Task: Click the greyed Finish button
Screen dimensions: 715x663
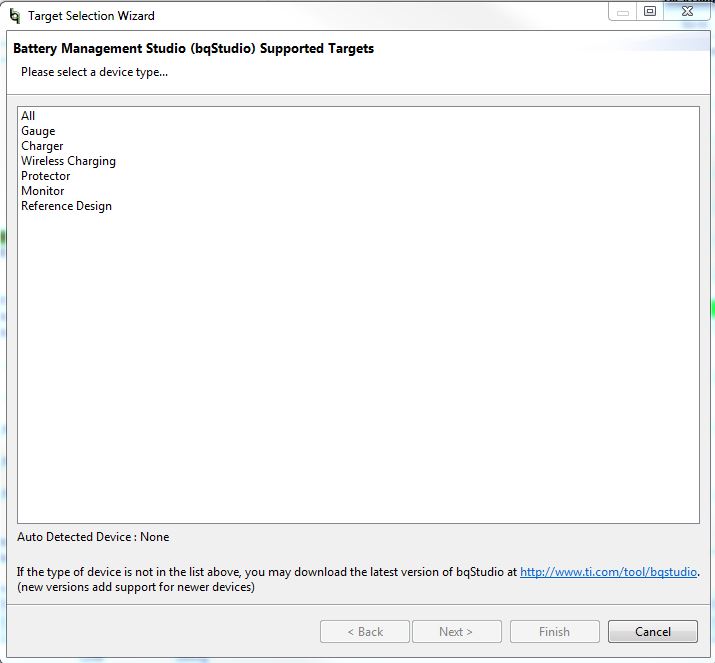Action: (x=554, y=632)
